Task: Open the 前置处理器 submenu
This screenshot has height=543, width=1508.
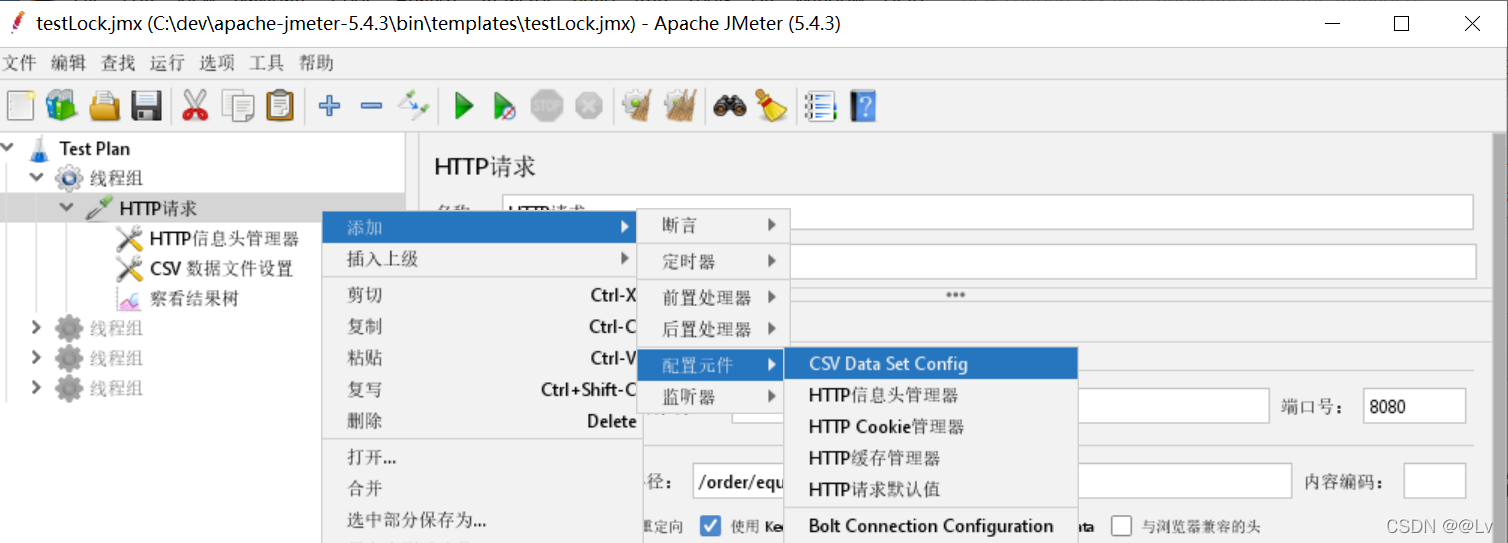Action: [714, 298]
